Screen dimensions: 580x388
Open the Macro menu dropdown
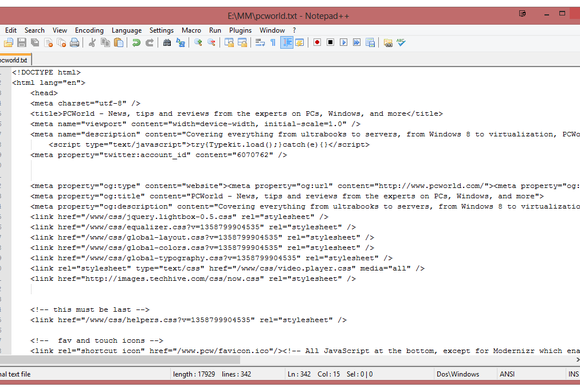[x=191, y=30]
